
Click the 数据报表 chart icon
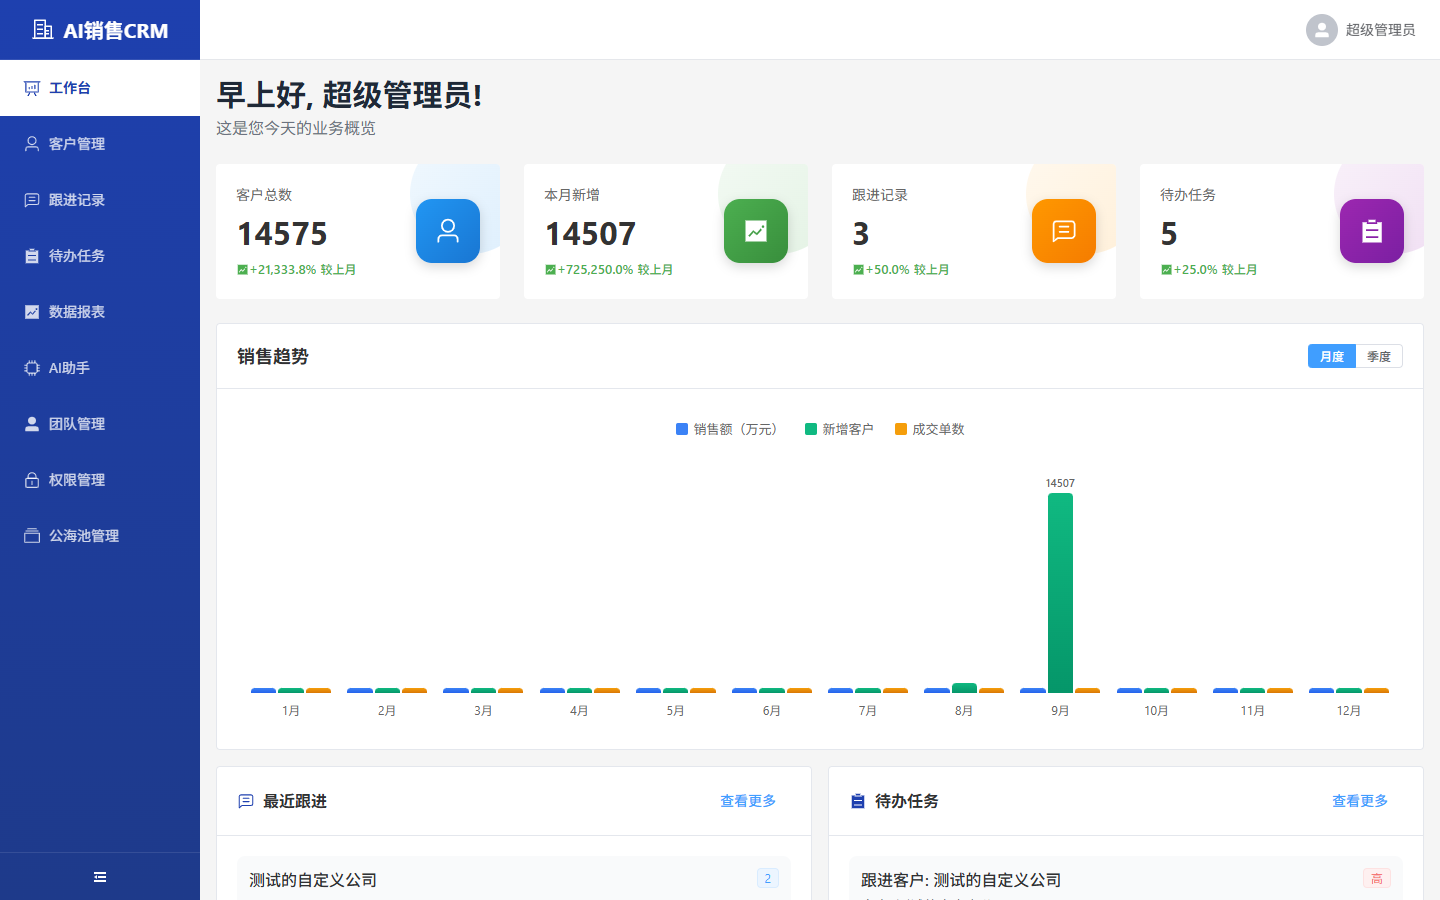point(32,312)
